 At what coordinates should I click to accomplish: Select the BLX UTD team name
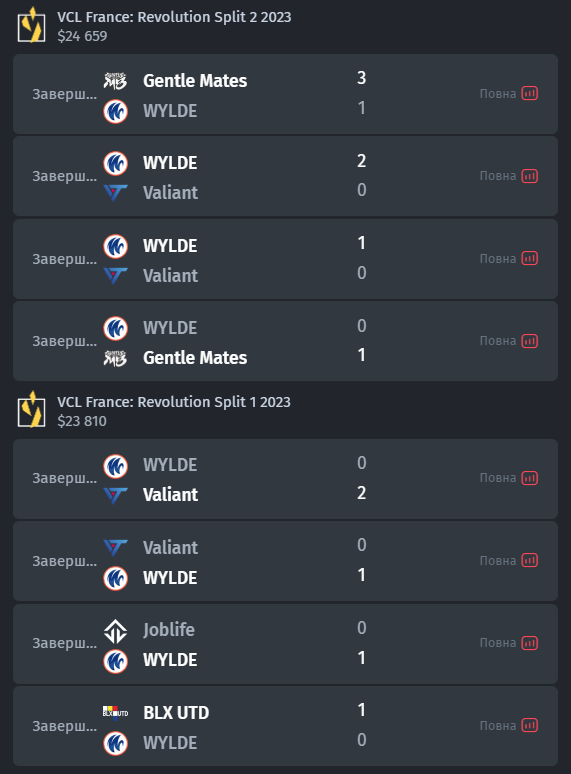[x=176, y=713]
